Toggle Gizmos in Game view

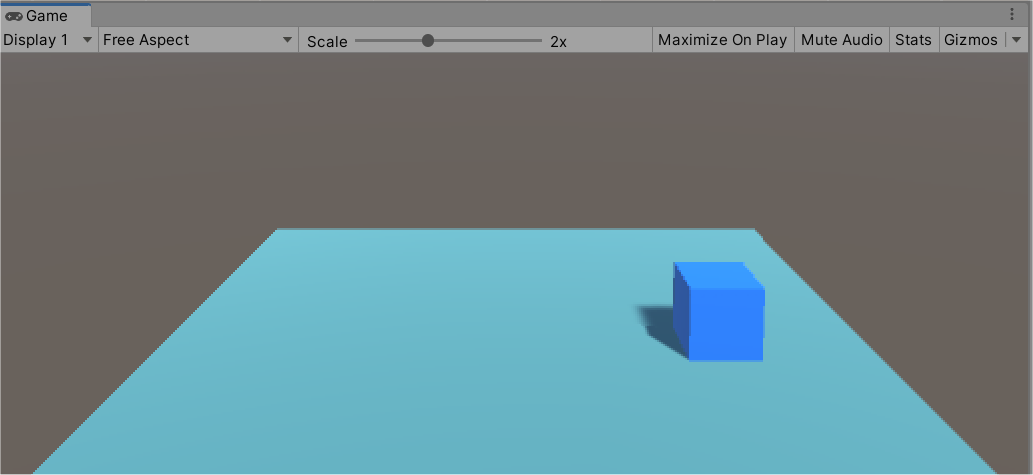click(971, 40)
